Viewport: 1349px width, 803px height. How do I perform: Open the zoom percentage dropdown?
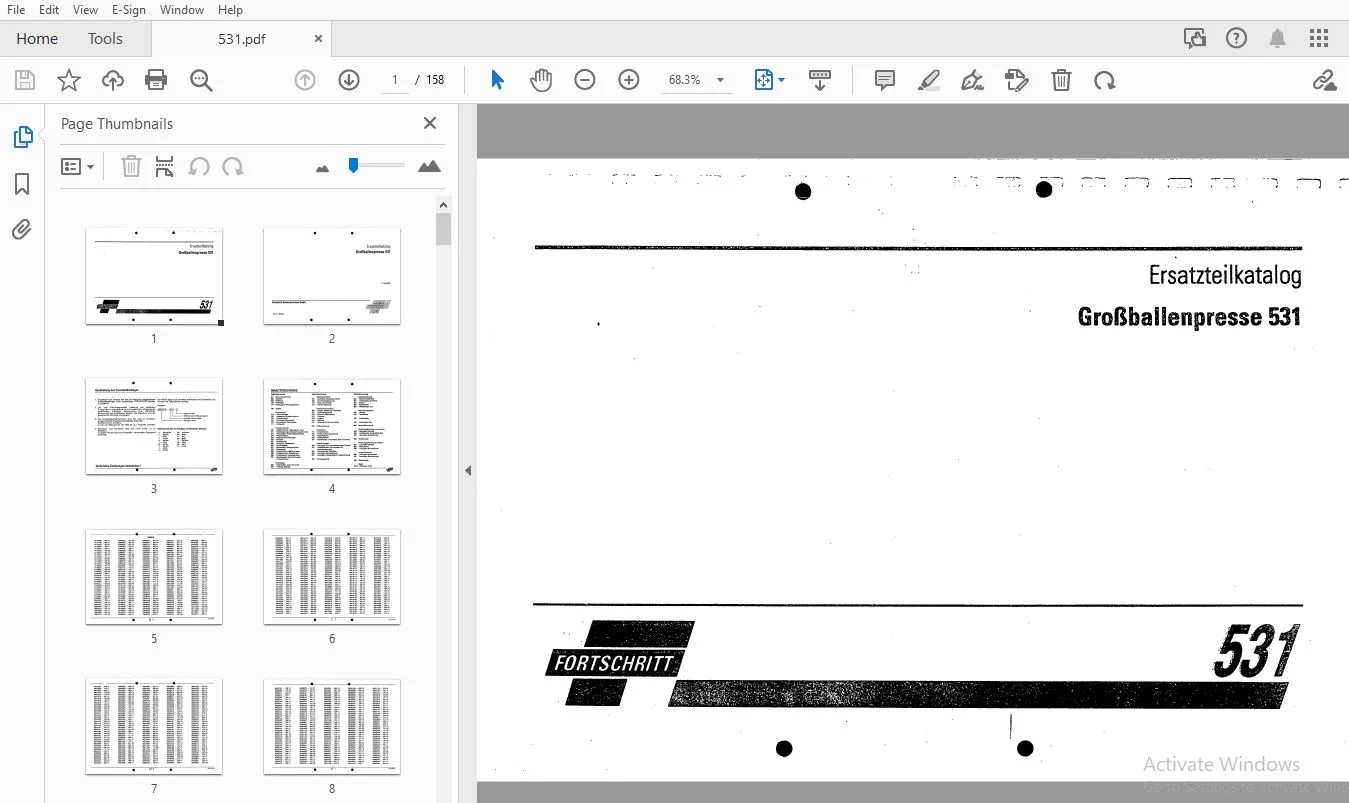(720, 80)
